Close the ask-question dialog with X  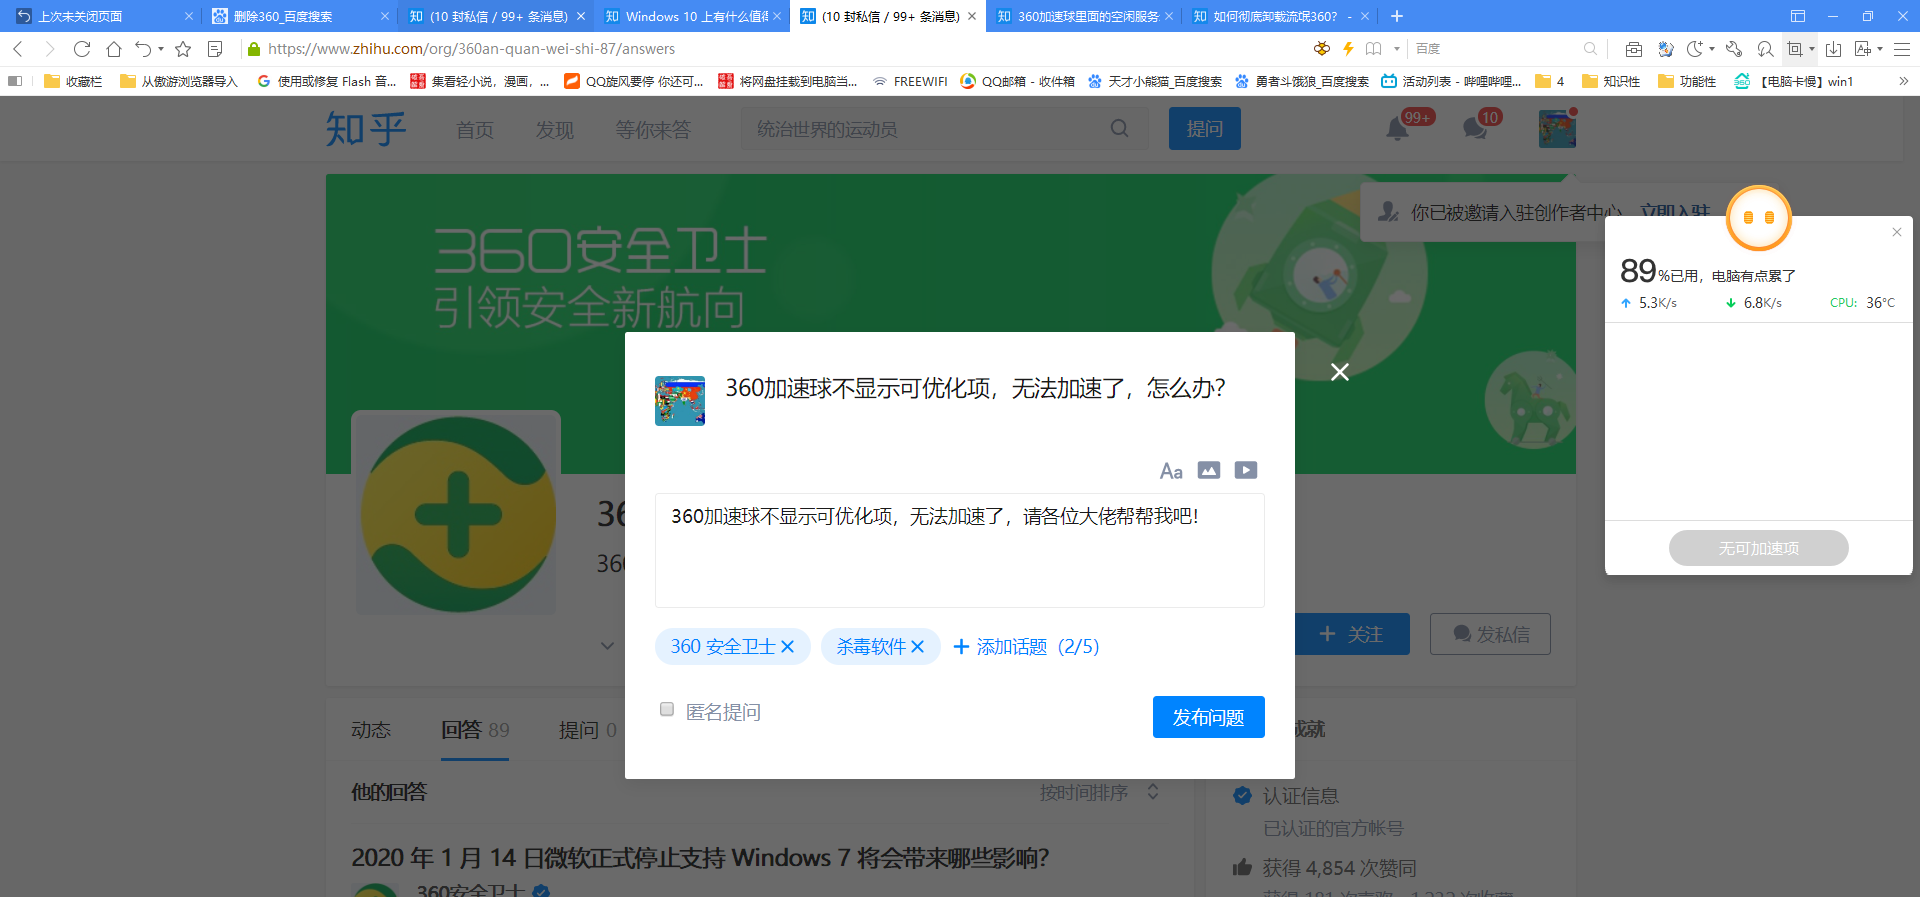point(1340,372)
